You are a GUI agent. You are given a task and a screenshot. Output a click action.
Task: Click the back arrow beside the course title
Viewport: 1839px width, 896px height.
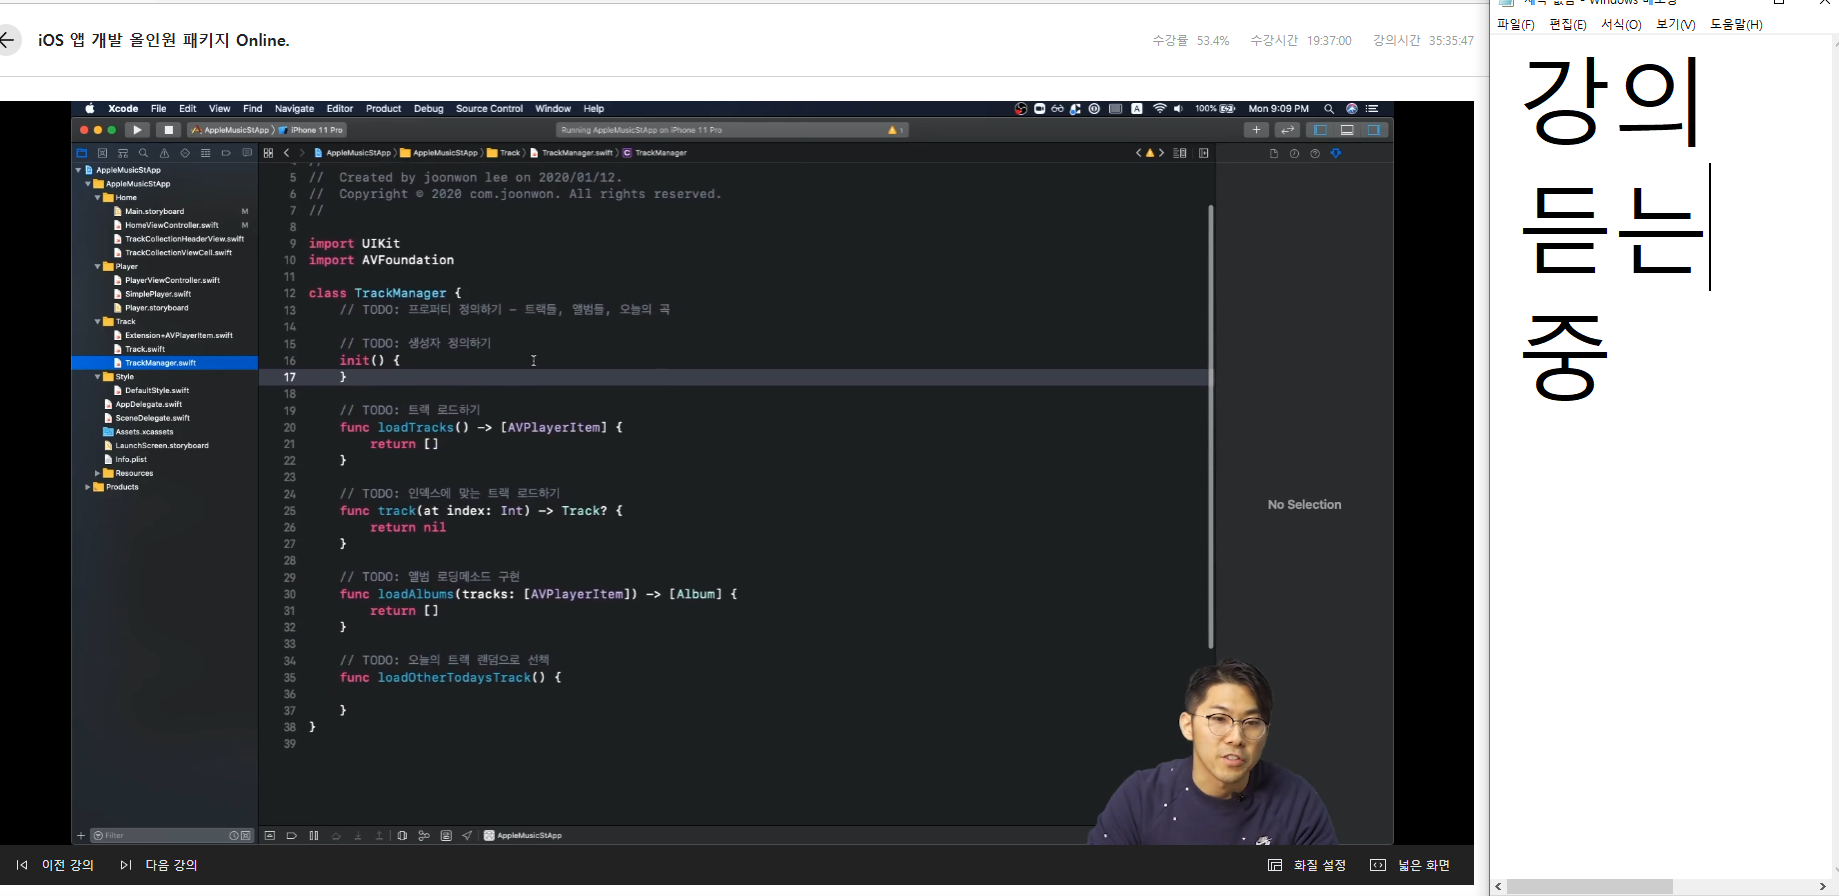pyautogui.click(x=8, y=40)
